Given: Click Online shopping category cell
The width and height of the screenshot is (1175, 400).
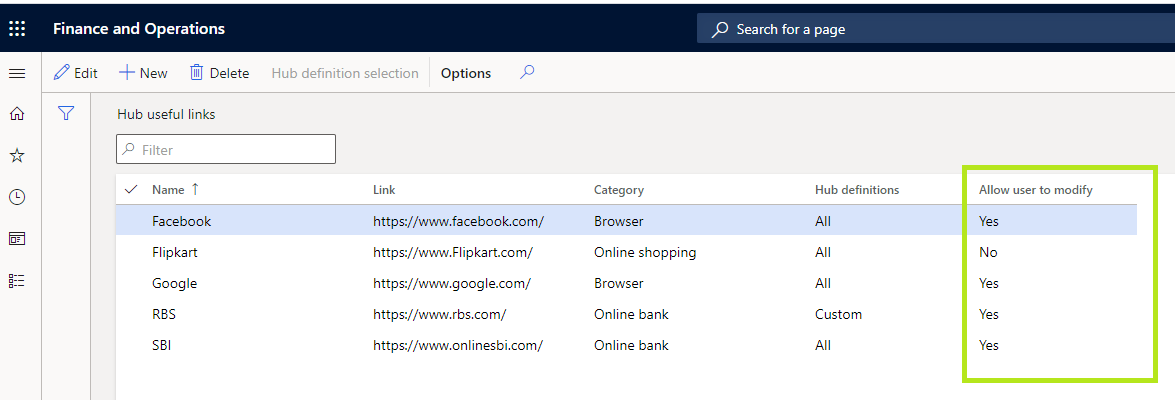Looking at the screenshot, I should (x=645, y=252).
